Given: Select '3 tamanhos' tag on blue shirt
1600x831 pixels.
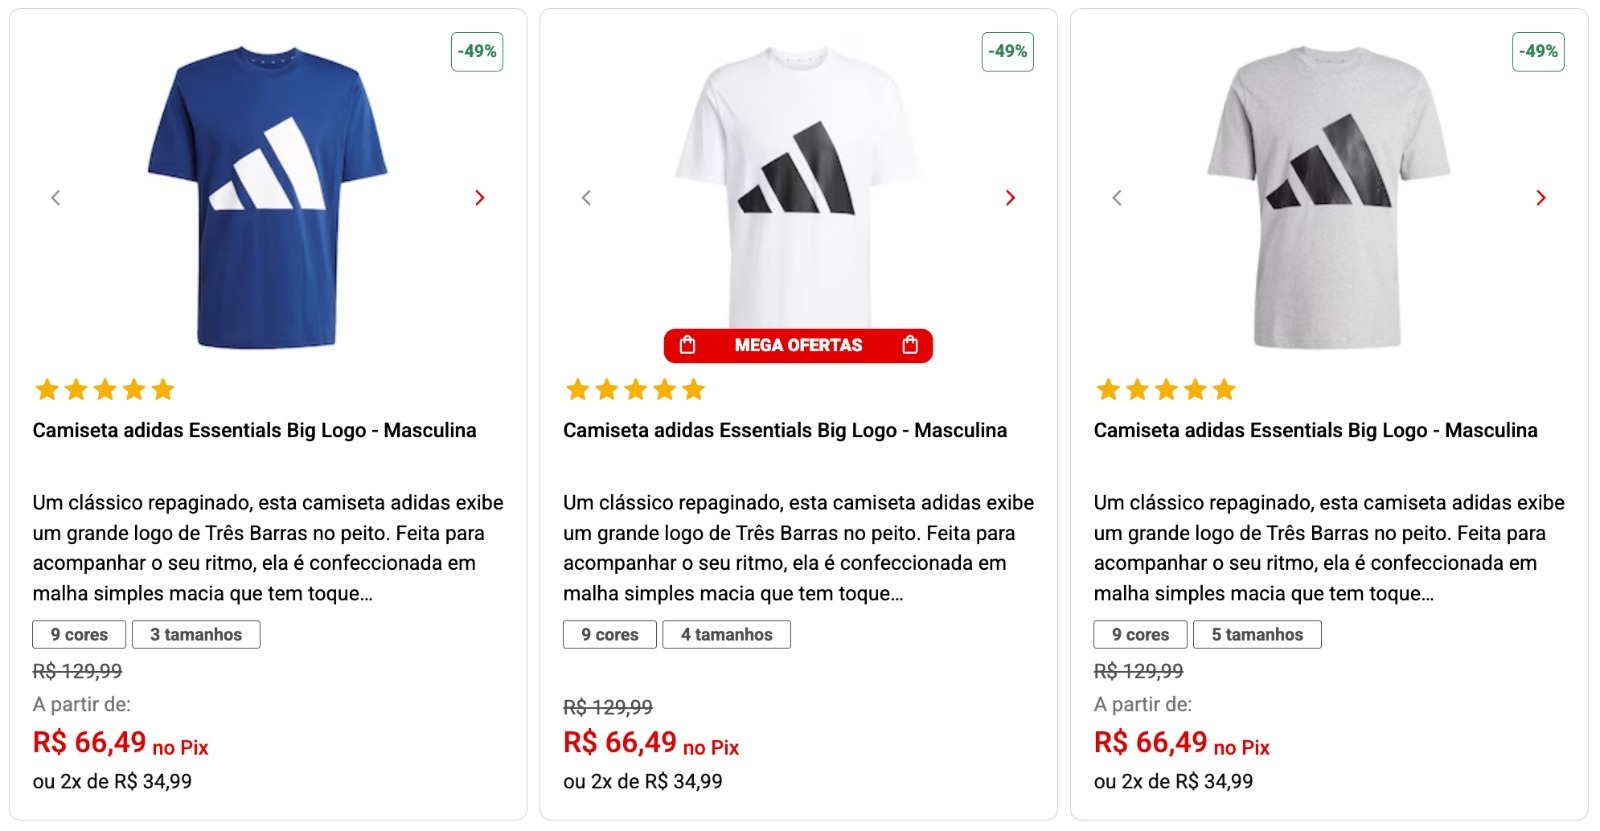Looking at the screenshot, I should click(196, 635).
